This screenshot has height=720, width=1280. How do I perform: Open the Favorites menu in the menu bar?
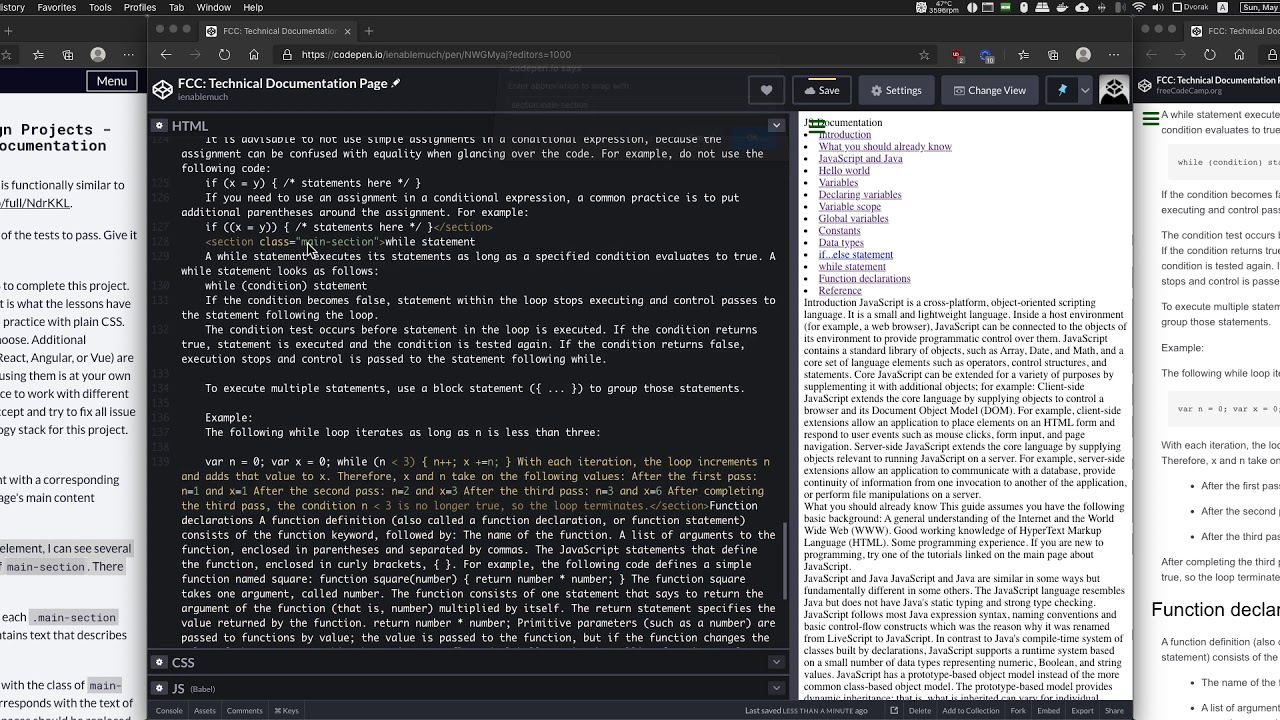tap(56, 7)
